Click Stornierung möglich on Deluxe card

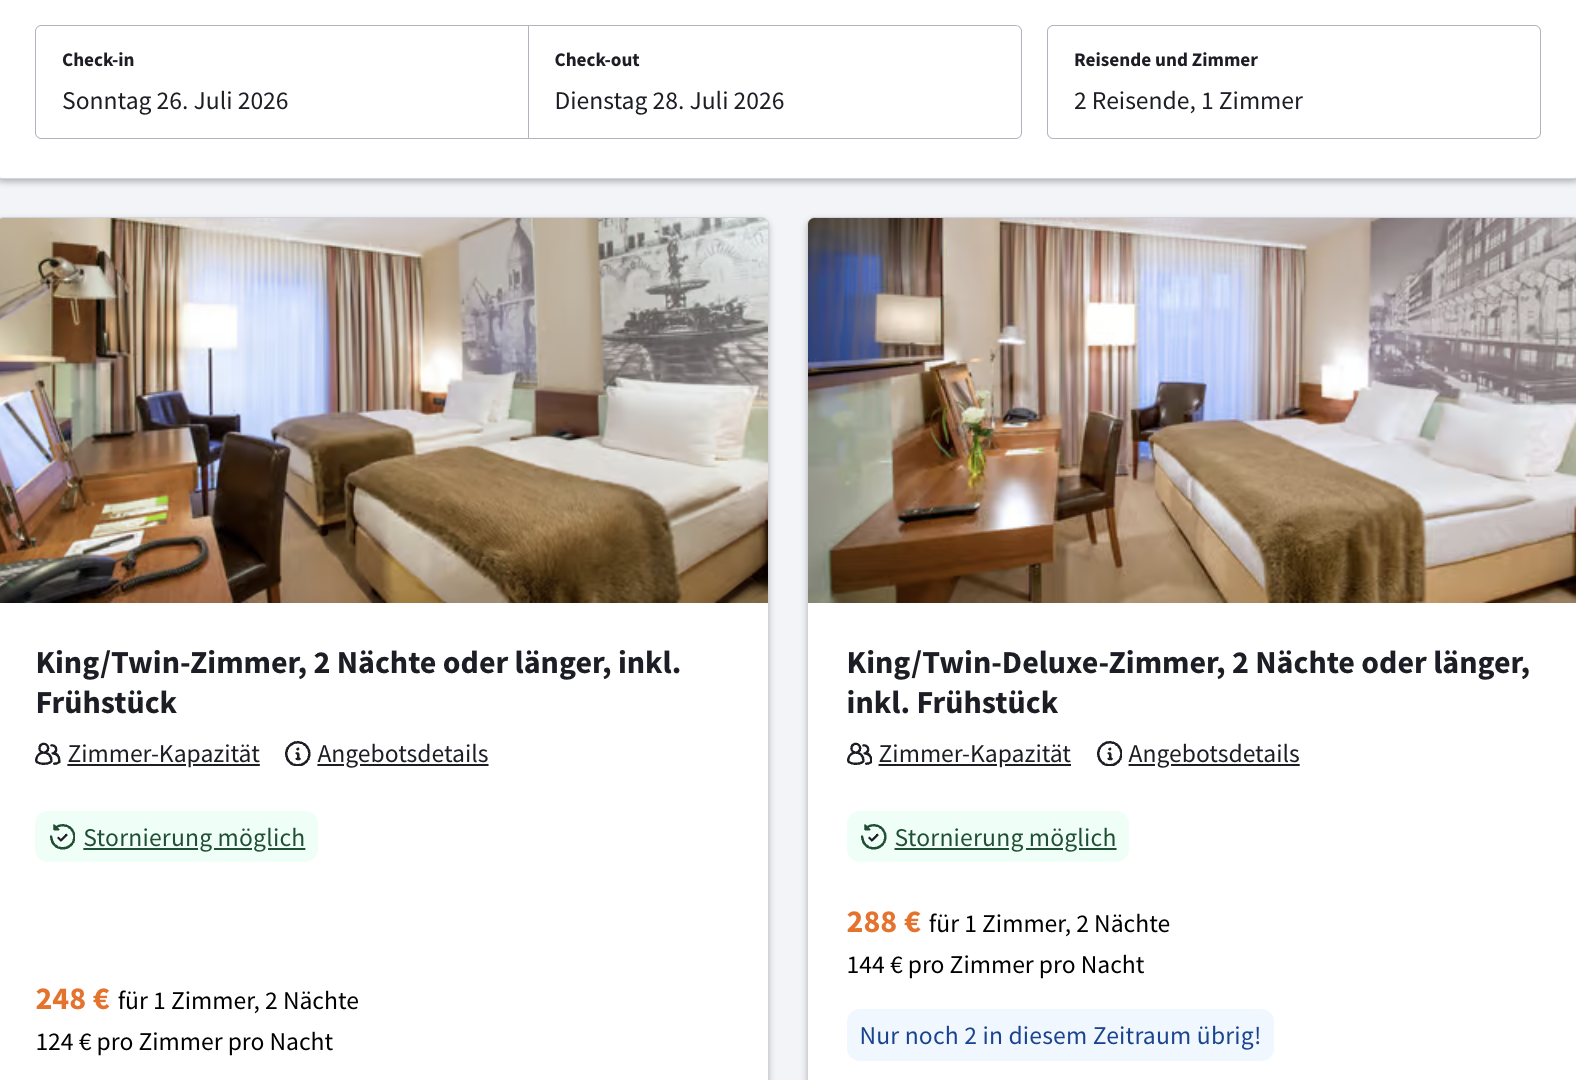(x=1005, y=838)
